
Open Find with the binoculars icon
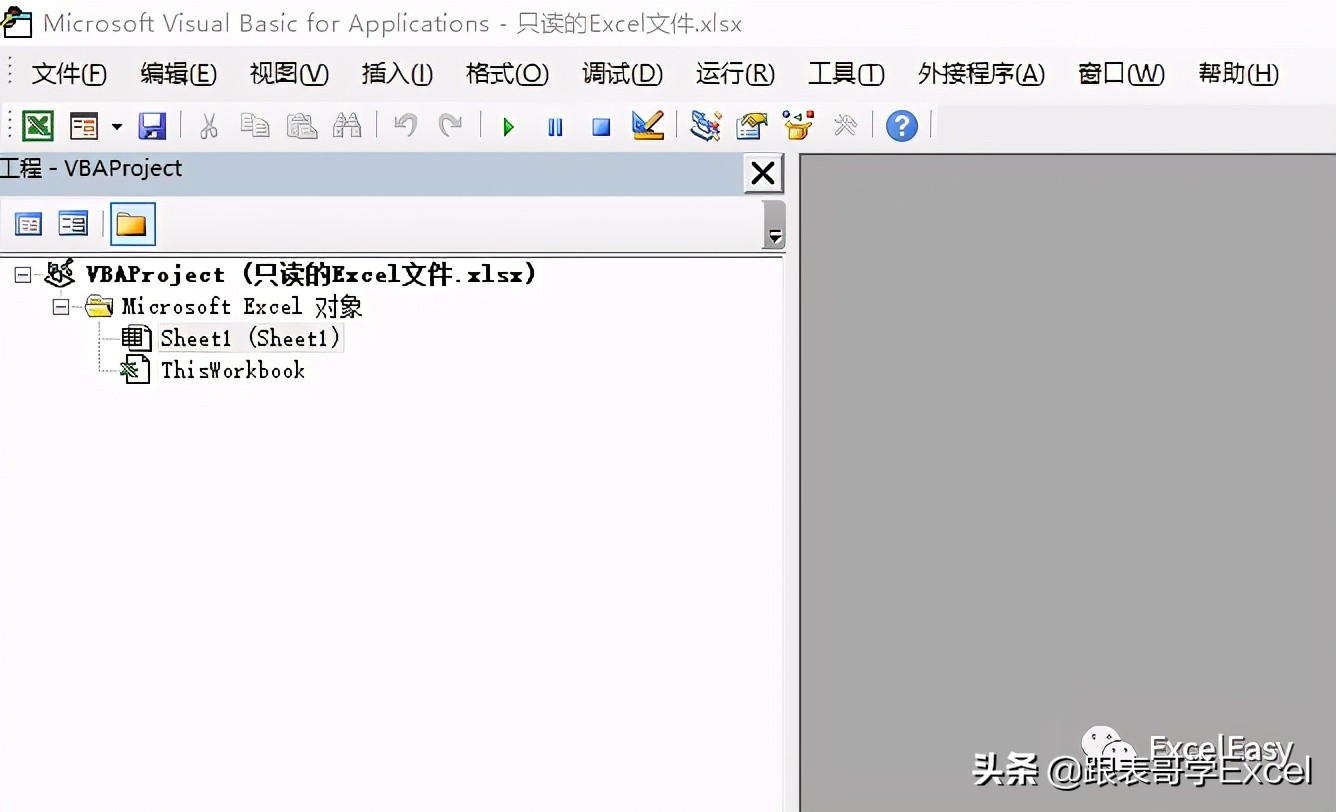(x=347, y=126)
